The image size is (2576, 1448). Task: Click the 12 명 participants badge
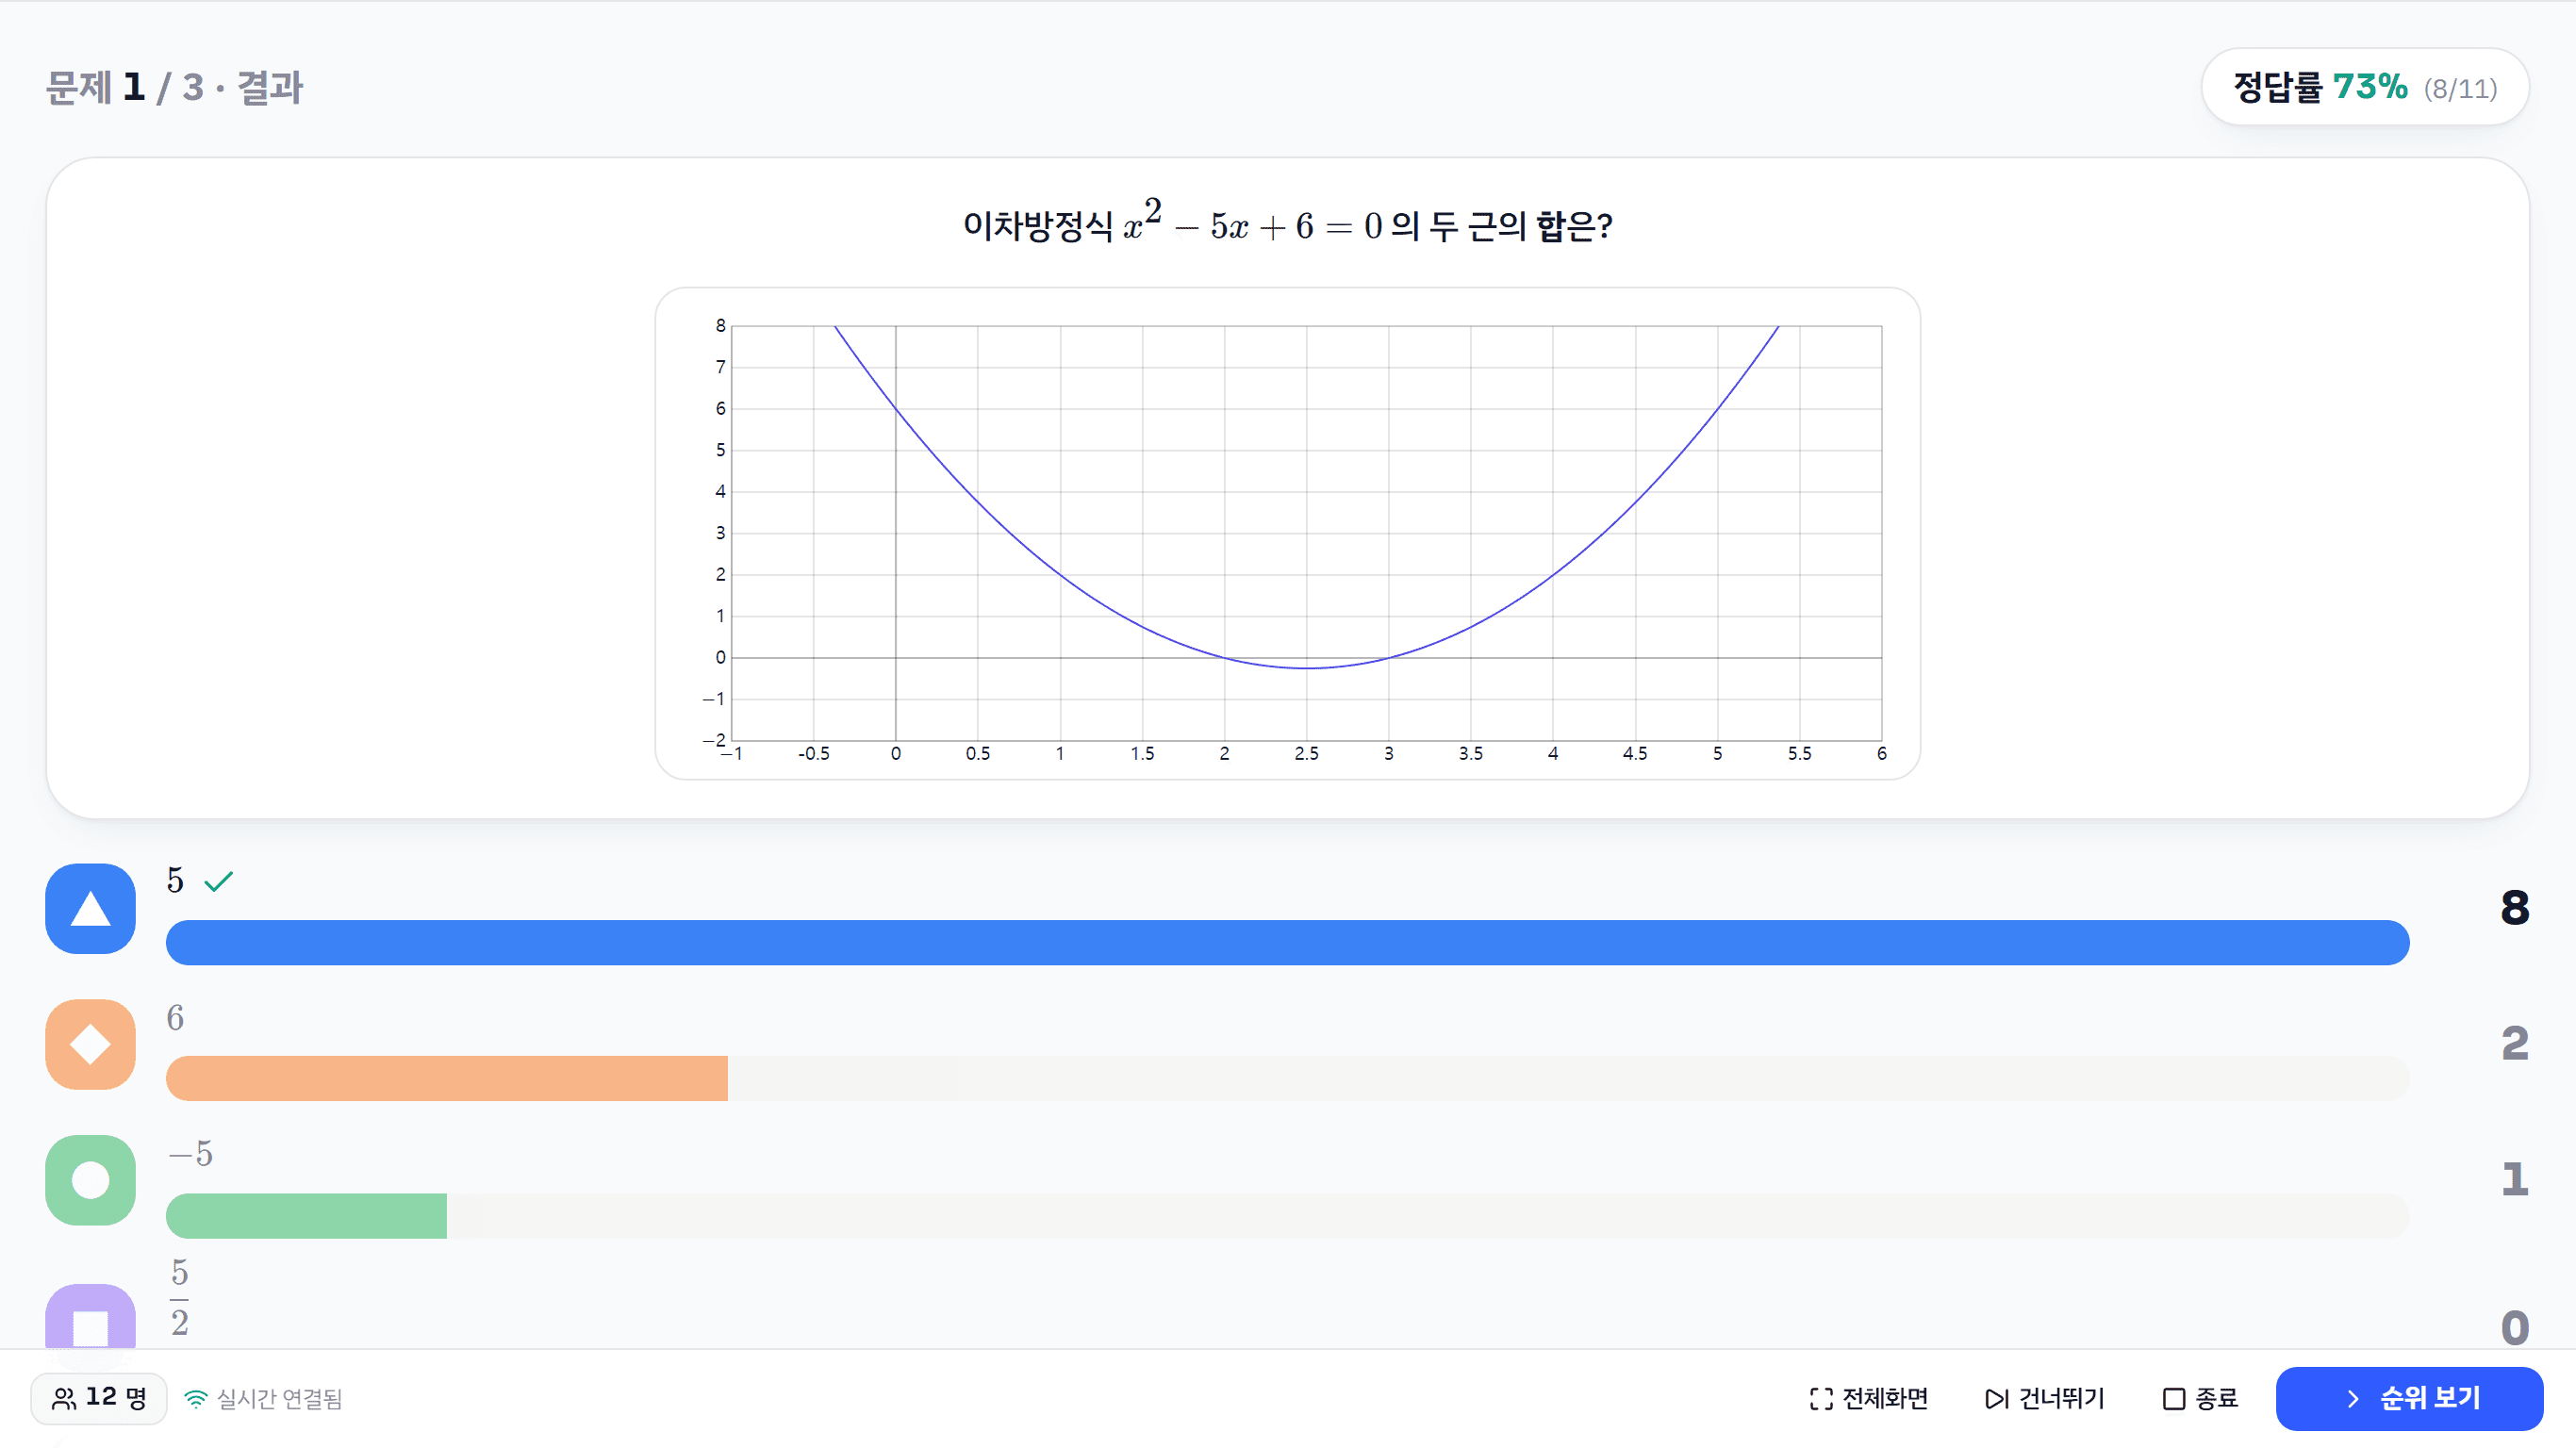[x=99, y=1398]
